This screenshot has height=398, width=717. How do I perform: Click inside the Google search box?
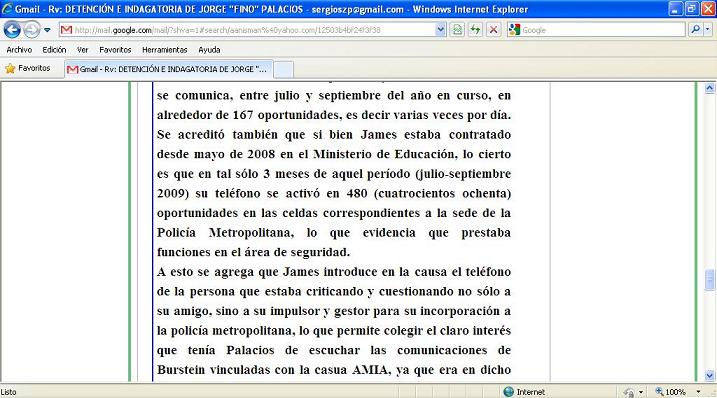(x=602, y=30)
